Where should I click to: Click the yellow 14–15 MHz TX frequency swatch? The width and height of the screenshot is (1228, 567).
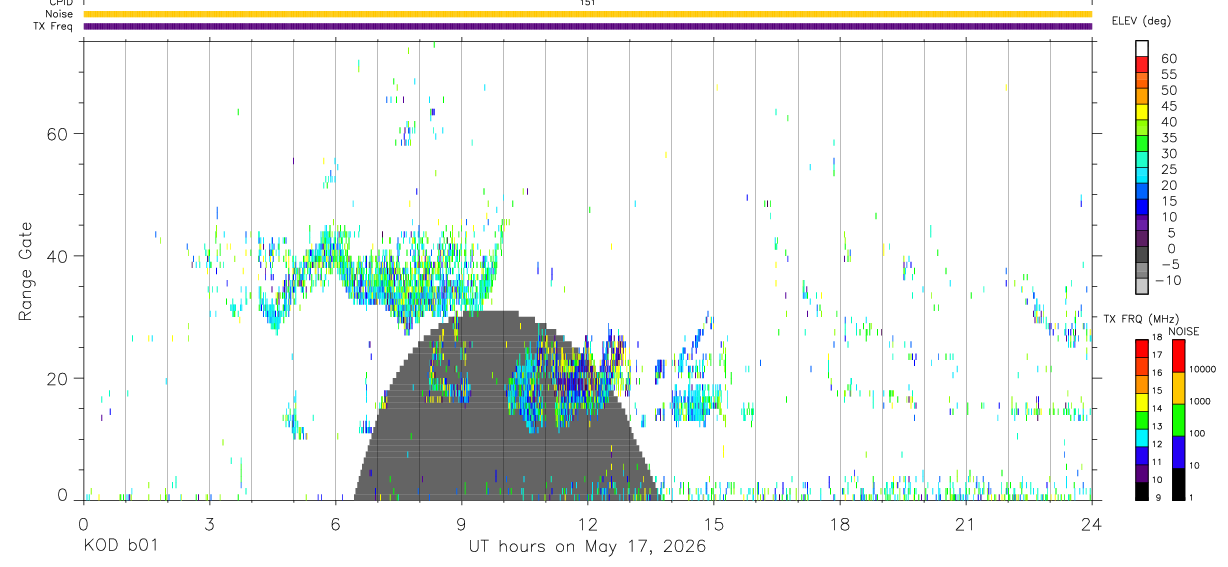click(1141, 401)
